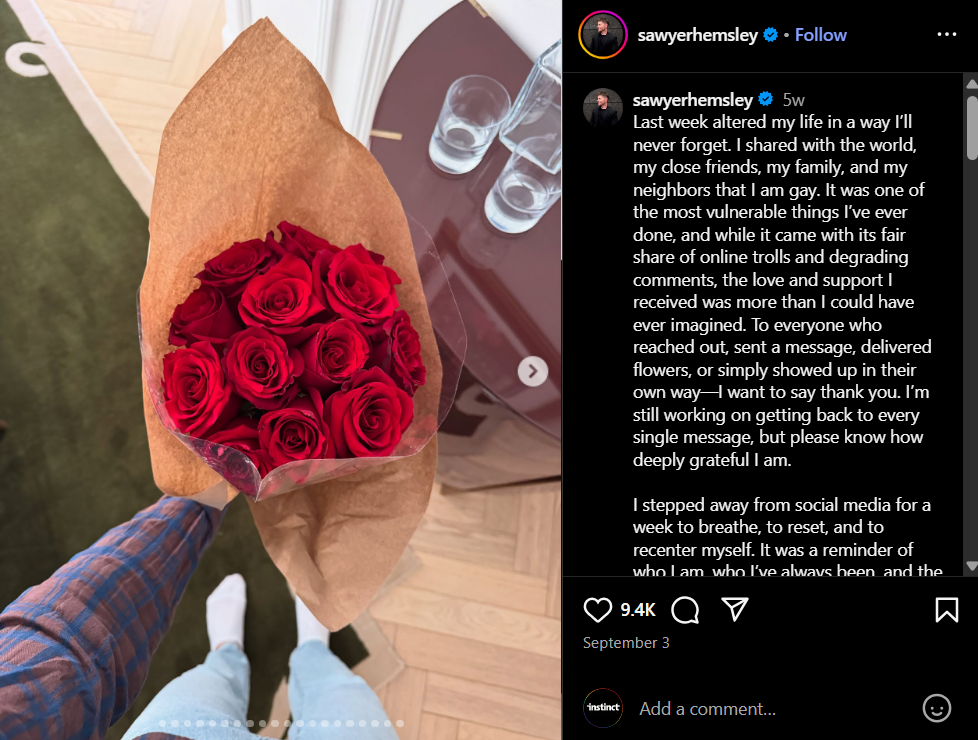Click scrollbar up arrow in caption
The image size is (978, 740).
tap(971, 84)
